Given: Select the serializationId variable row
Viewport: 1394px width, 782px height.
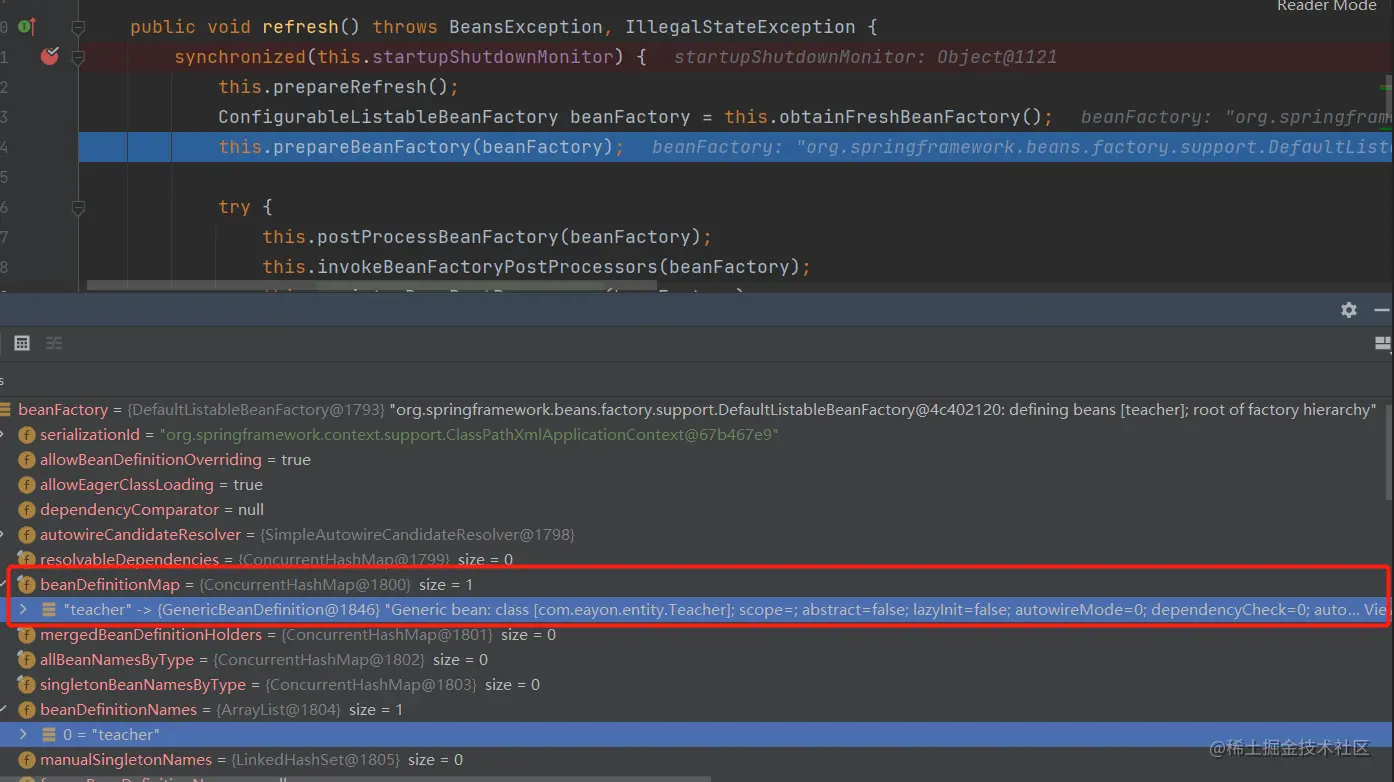Looking at the screenshot, I should coord(694,435).
